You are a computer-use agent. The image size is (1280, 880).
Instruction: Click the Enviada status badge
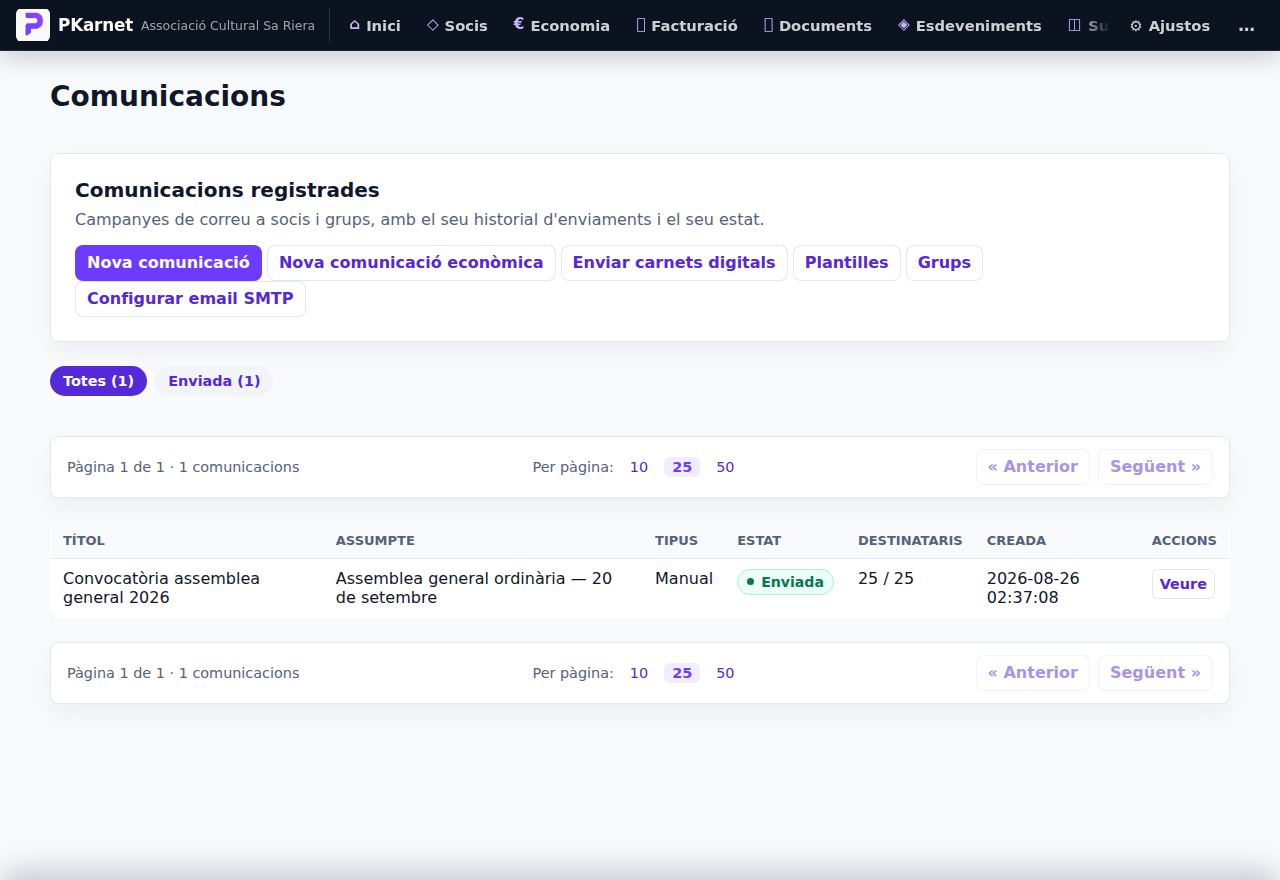click(x=785, y=582)
